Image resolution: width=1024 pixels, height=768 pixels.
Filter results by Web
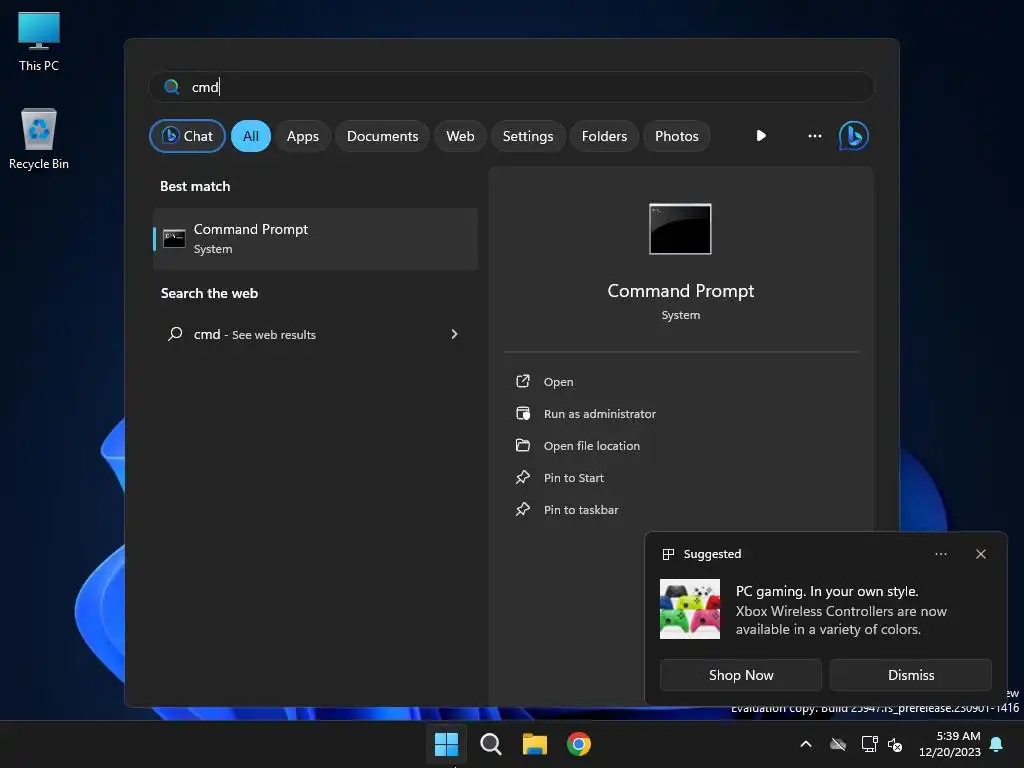460,136
